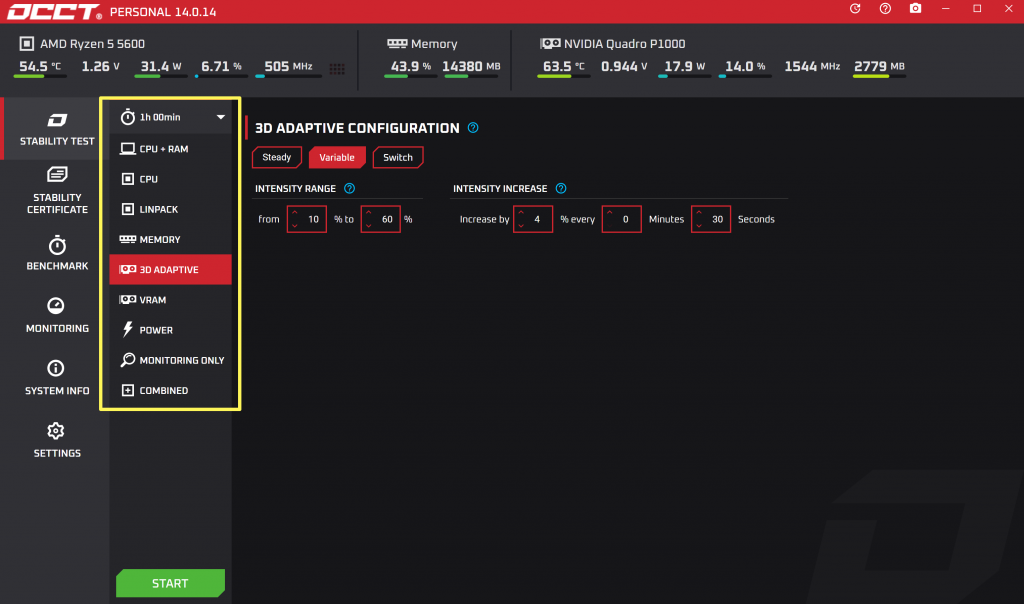Click the GPU clock 1544 MHz reading
The image size is (1024, 604).
pos(812,67)
